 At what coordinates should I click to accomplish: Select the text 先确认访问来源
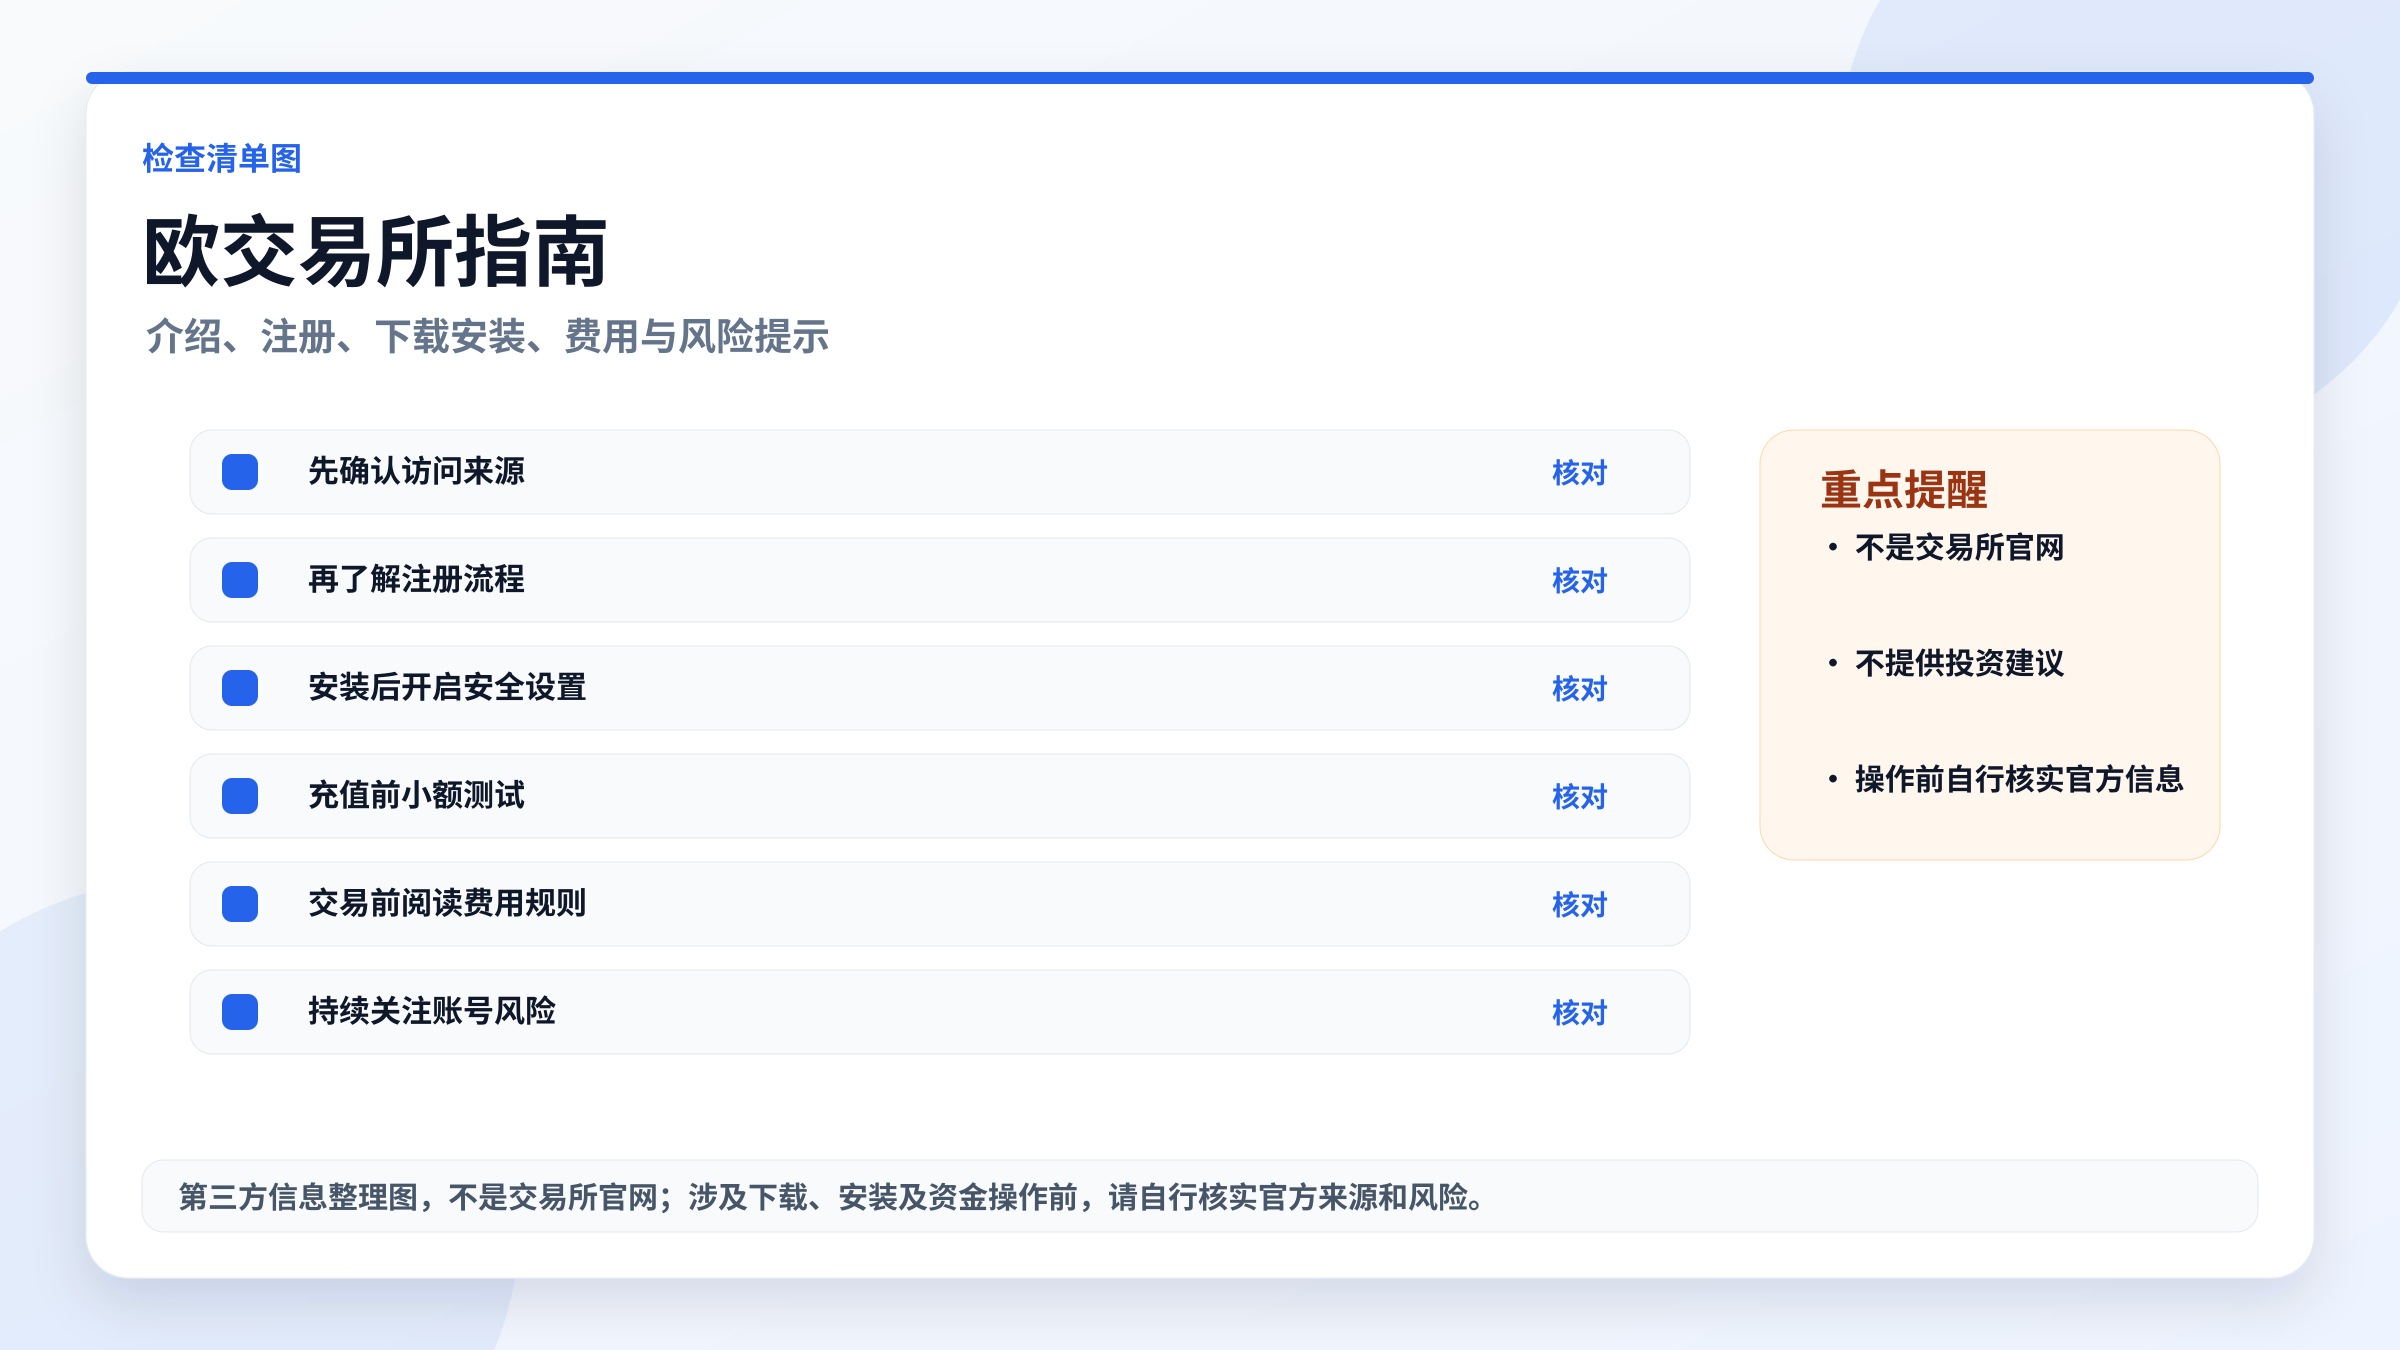point(416,471)
